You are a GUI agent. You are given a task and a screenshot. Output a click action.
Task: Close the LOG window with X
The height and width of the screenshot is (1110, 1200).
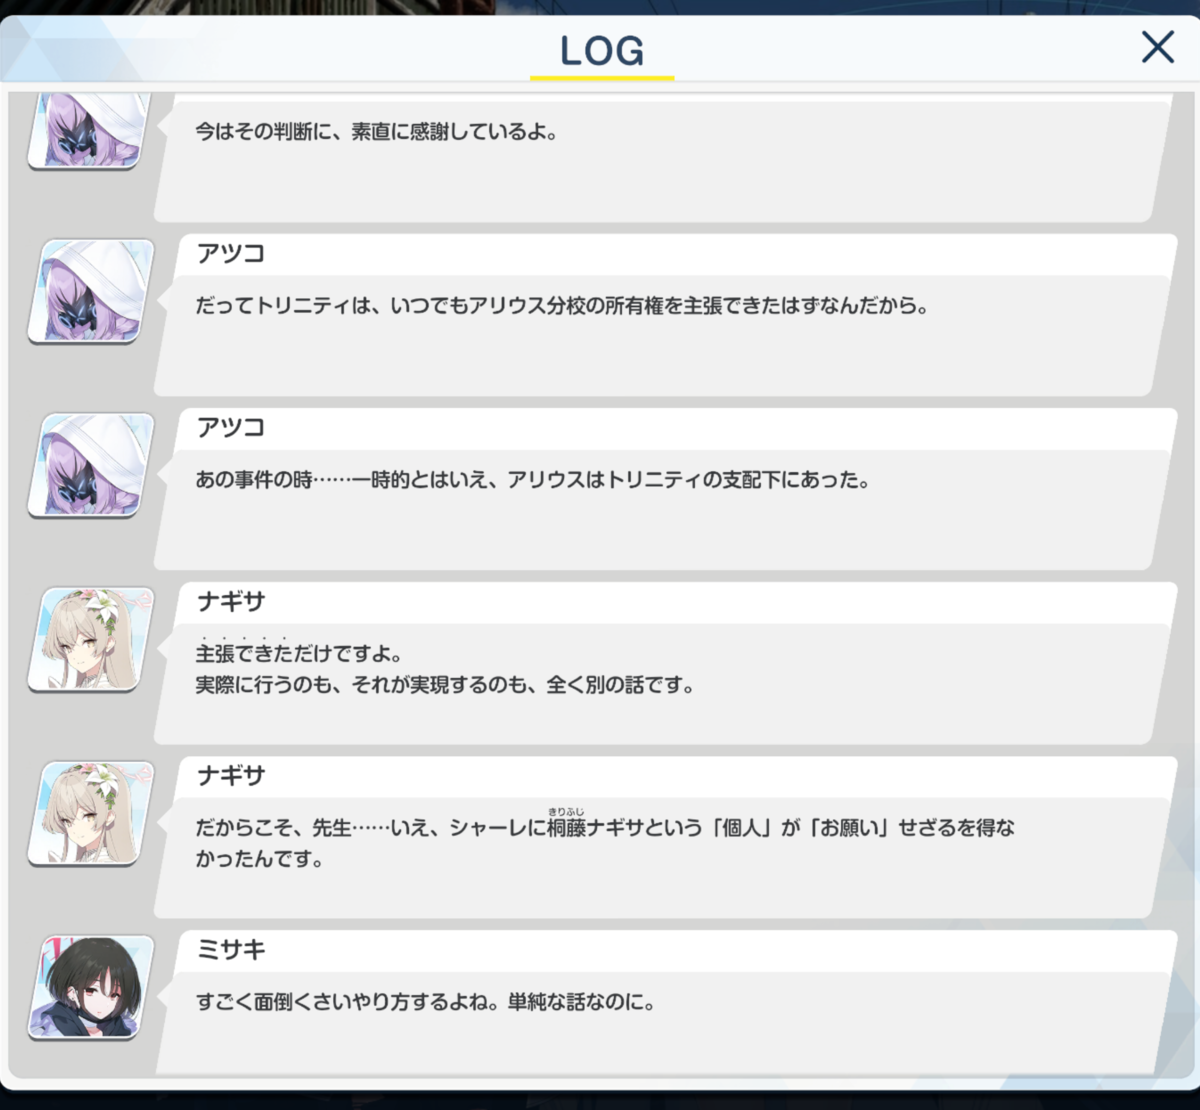point(1157,47)
